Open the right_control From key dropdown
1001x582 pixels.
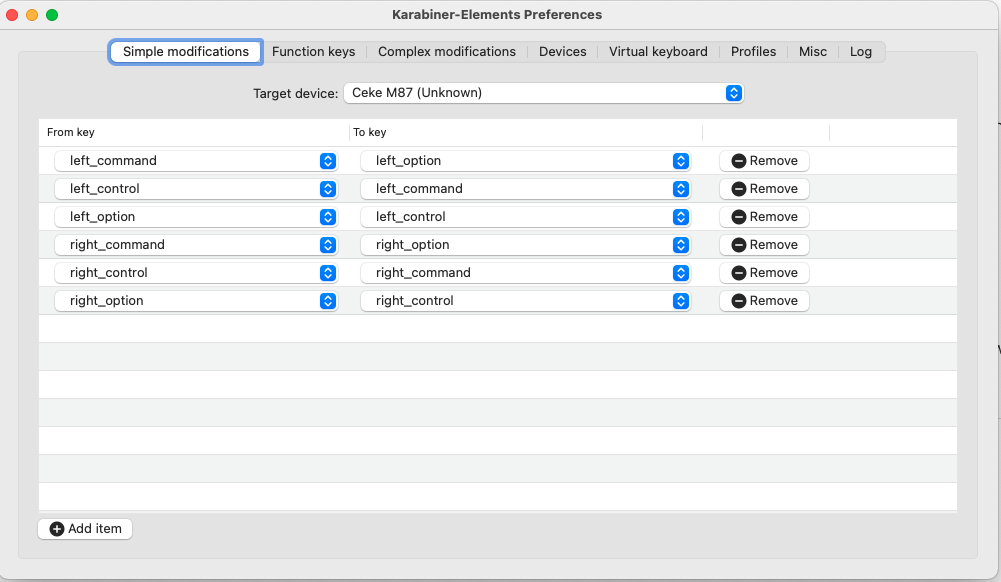195,273
